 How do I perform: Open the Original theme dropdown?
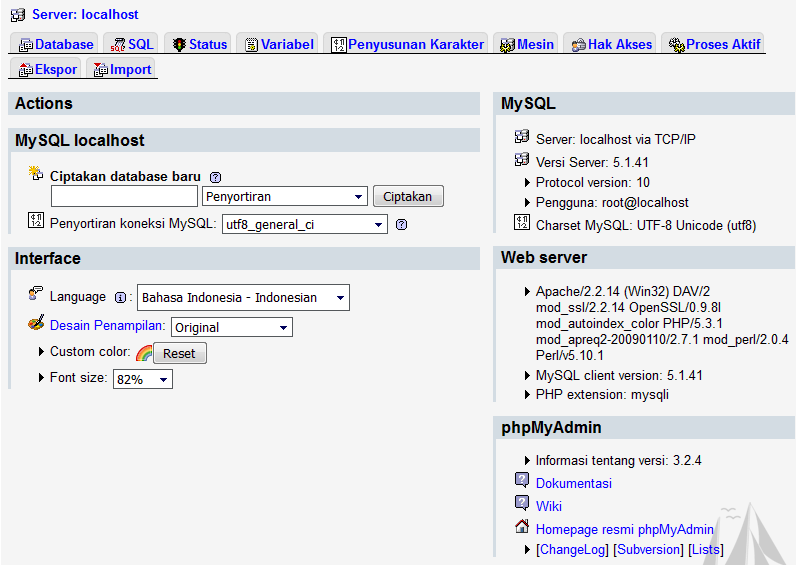231,327
